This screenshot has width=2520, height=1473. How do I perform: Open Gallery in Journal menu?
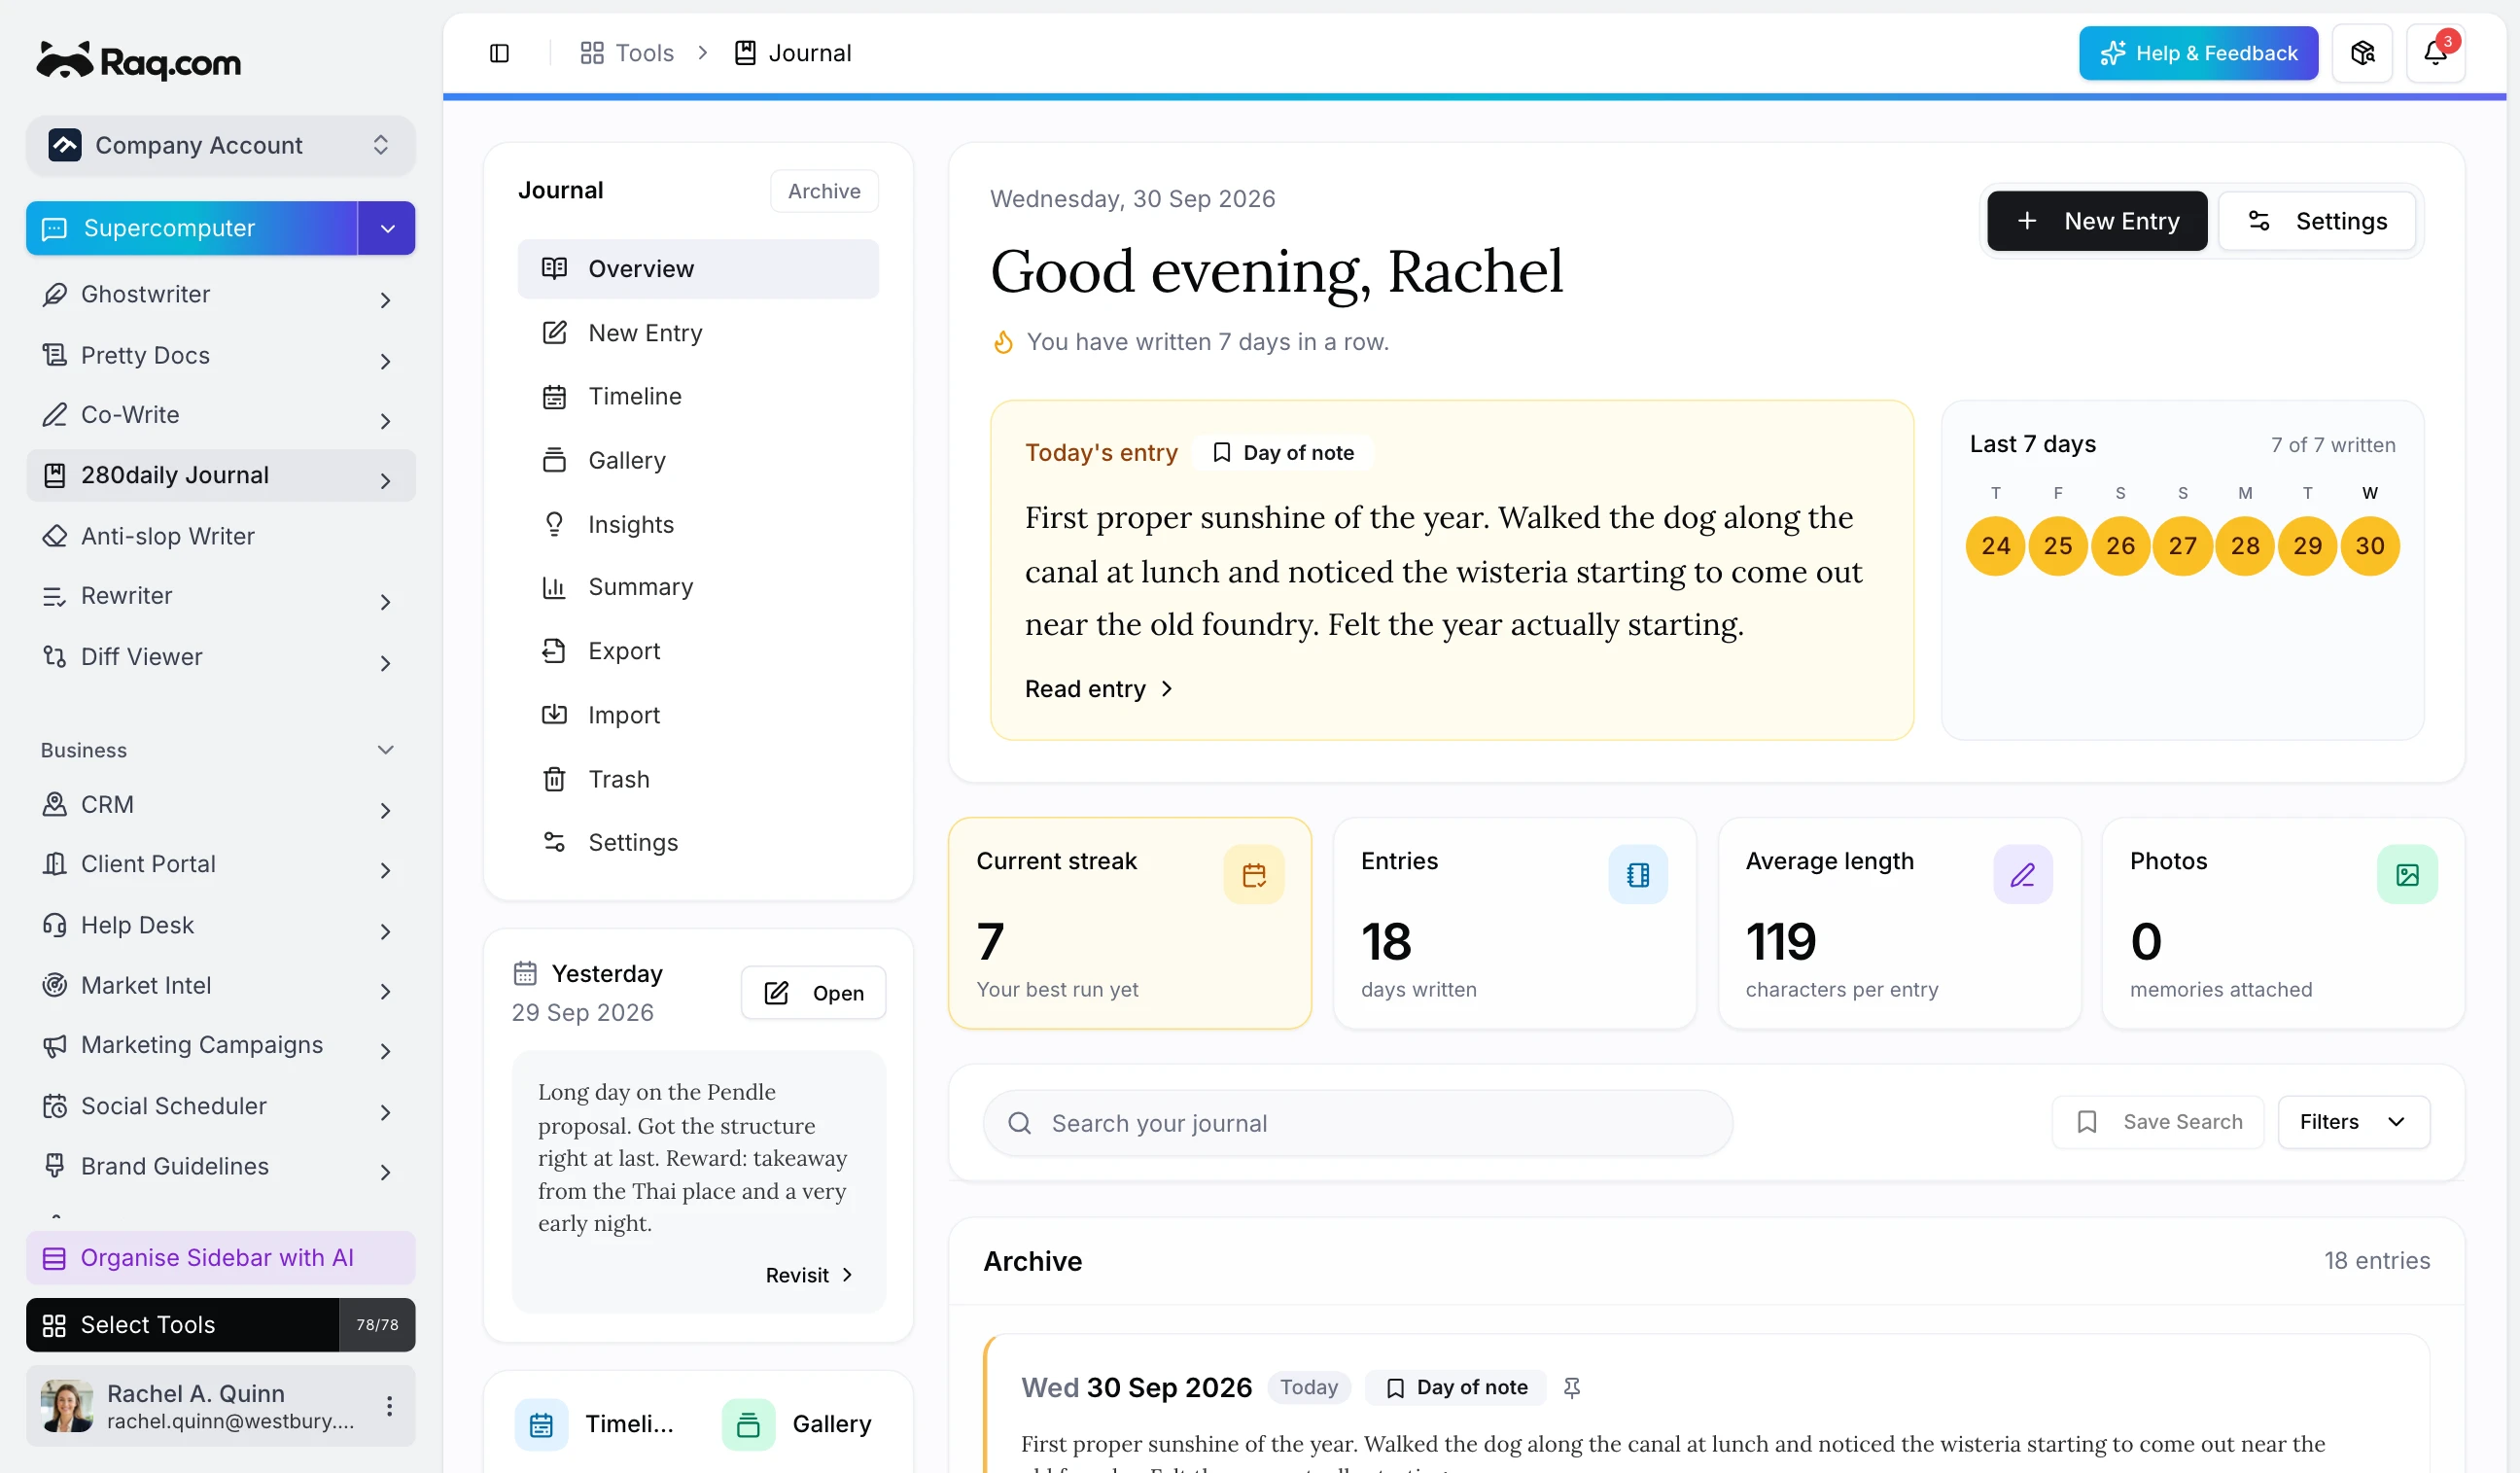(698, 460)
